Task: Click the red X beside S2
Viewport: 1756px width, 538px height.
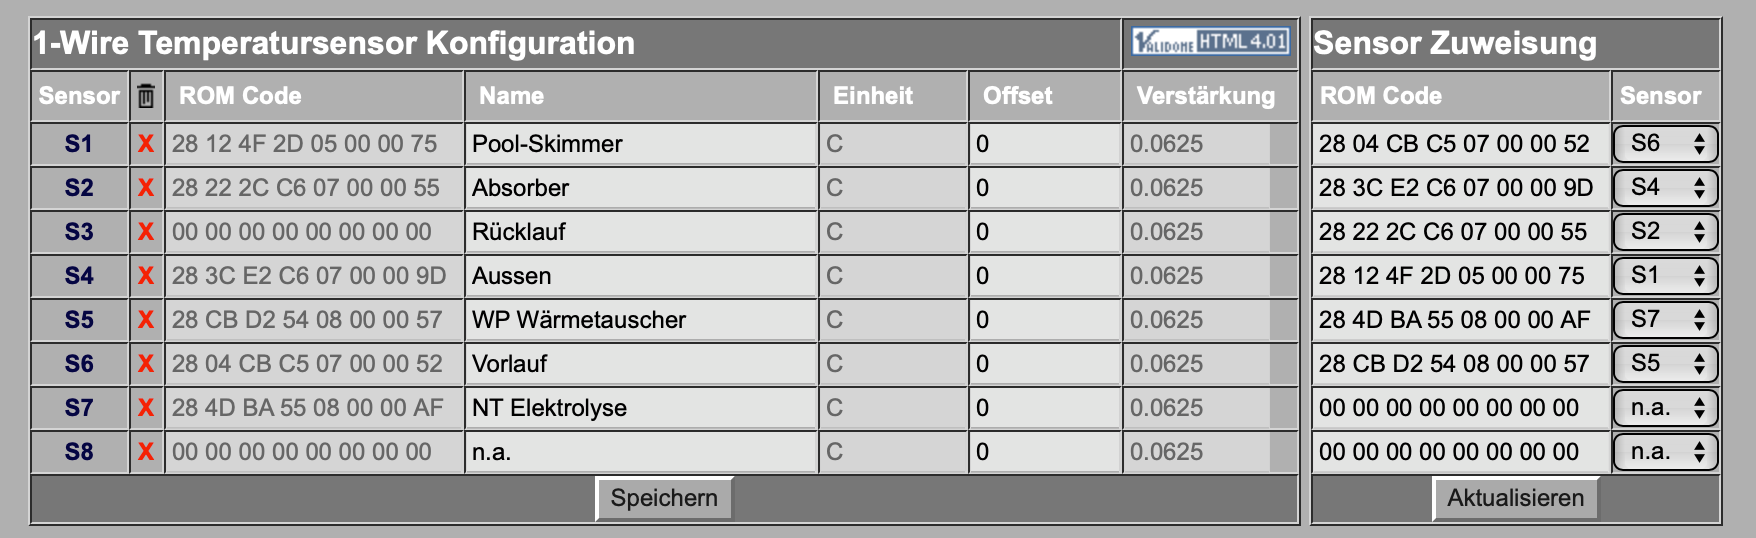Action: 146,188
